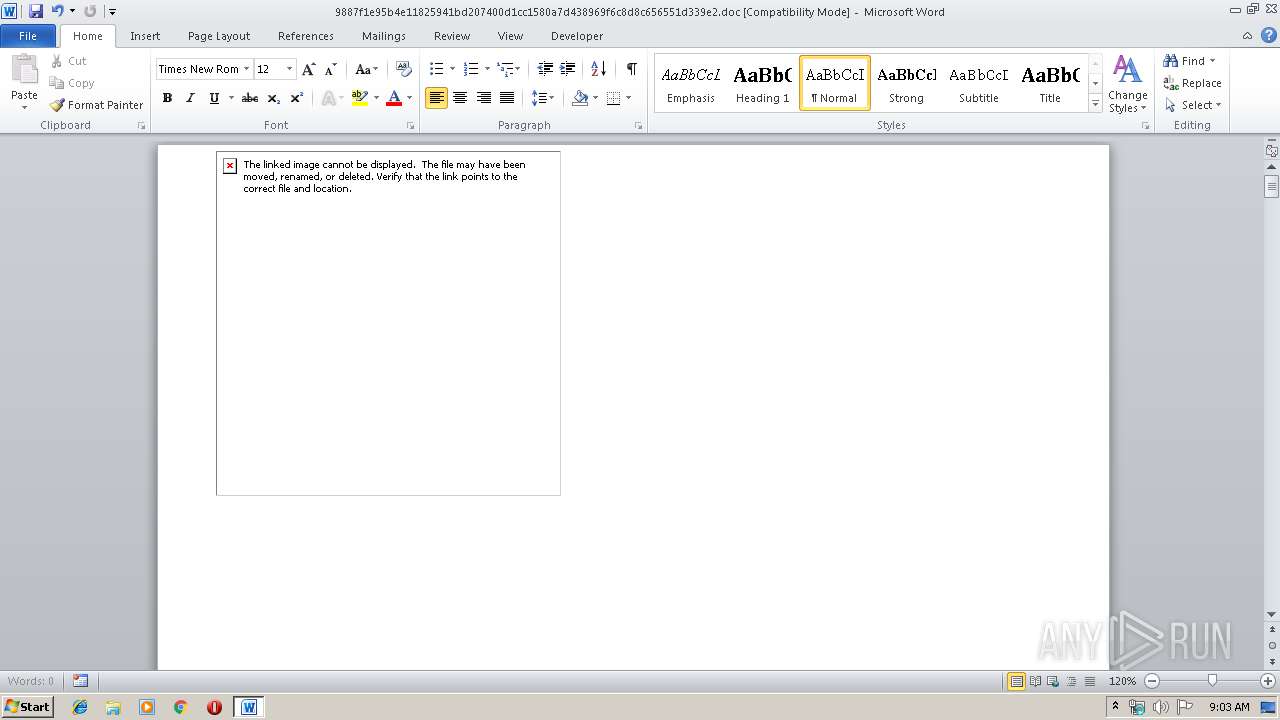Click the Shrink Font icon
Image resolution: width=1280 pixels, height=720 pixels.
coord(330,69)
